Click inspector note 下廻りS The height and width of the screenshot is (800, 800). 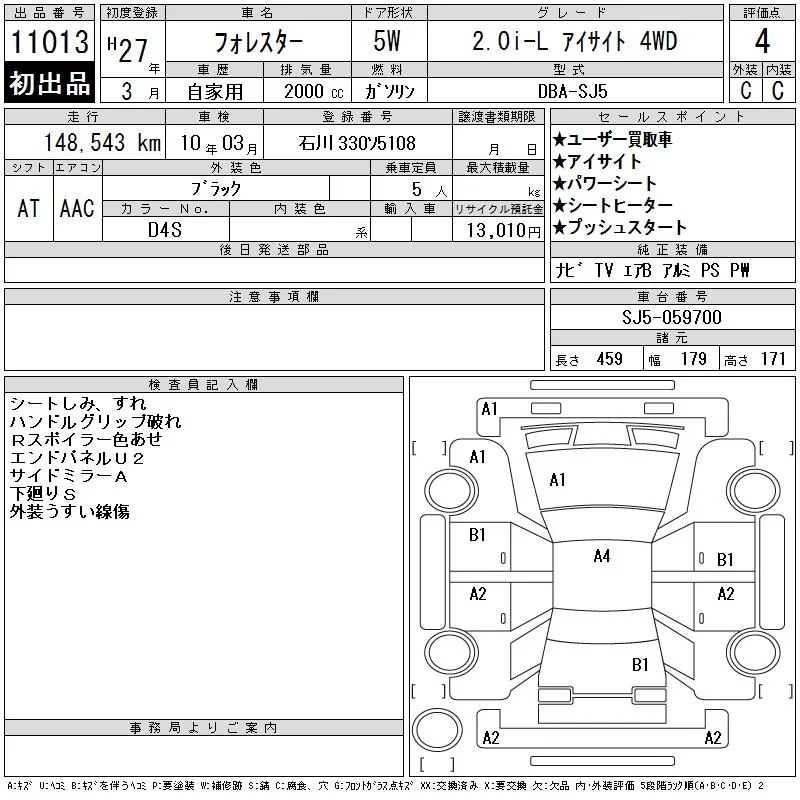(43, 493)
